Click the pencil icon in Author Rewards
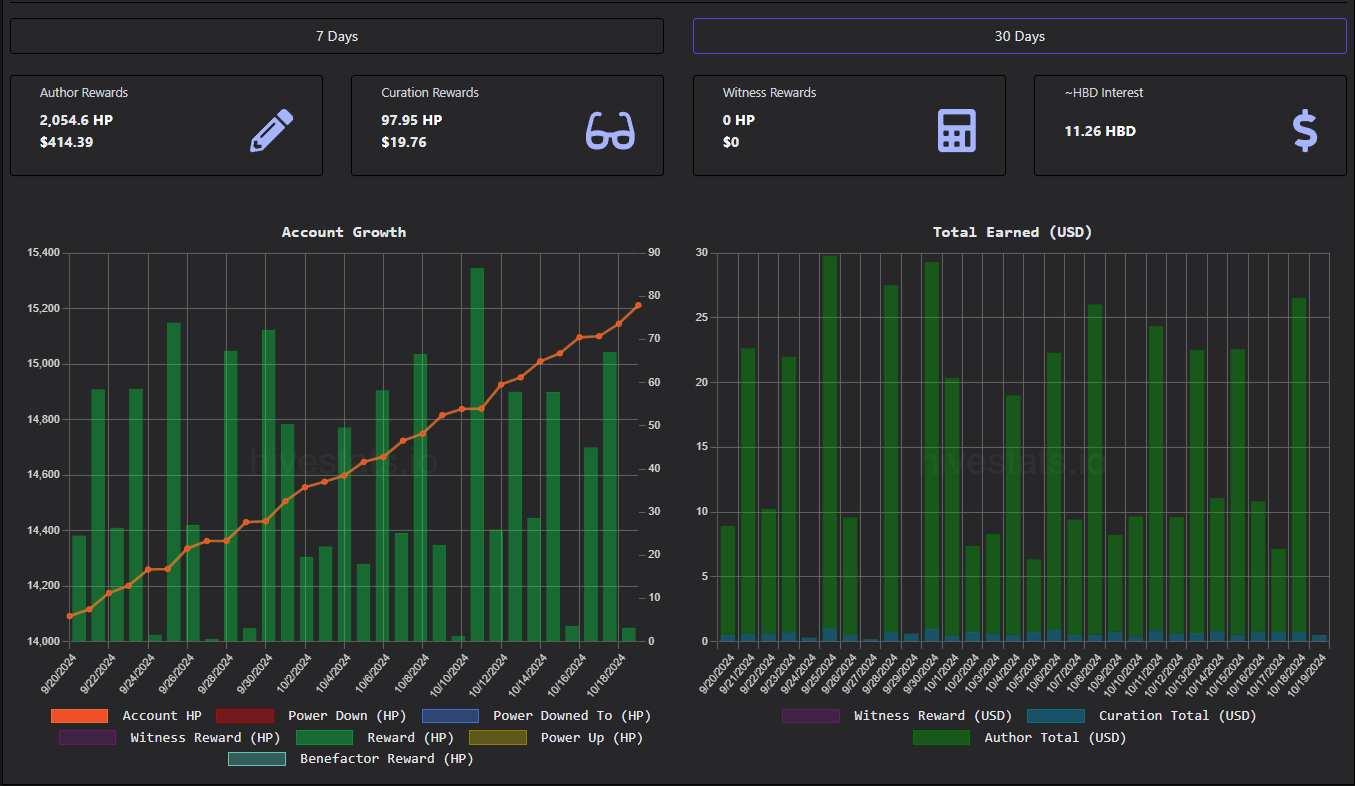The width and height of the screenshot is (1355, 786). [272, 131]
